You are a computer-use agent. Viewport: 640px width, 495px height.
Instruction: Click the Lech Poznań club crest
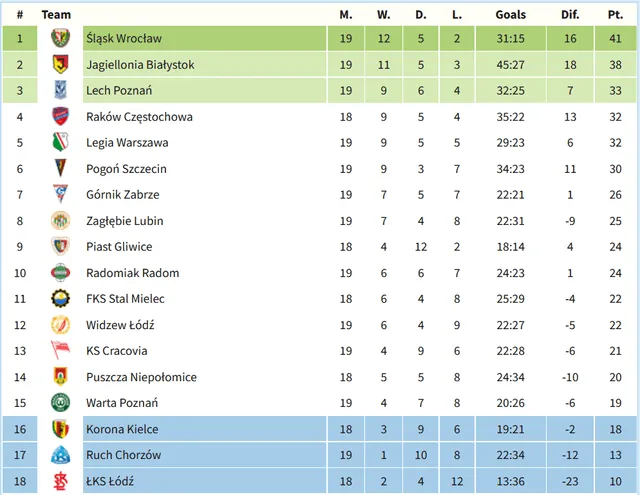pos(60,91)
